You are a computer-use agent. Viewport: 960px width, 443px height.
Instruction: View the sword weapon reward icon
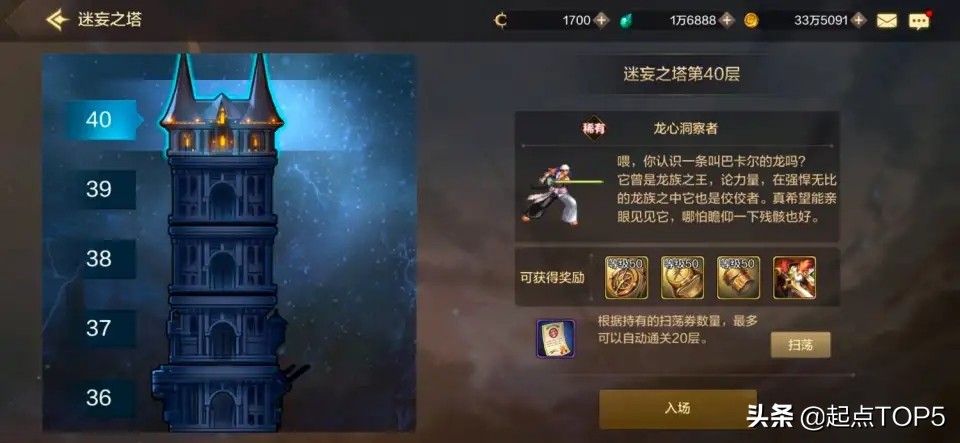coord(794,277)
